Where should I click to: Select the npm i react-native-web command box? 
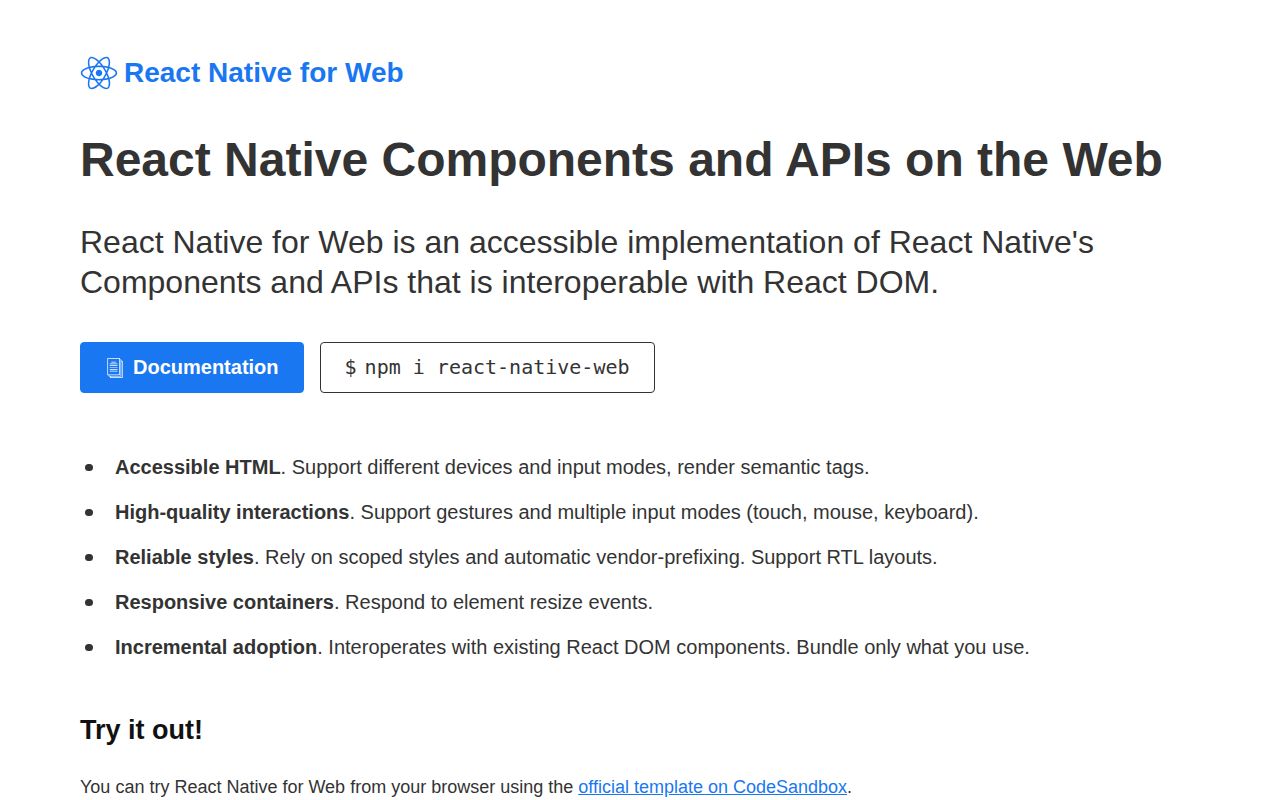coord(487,367)
